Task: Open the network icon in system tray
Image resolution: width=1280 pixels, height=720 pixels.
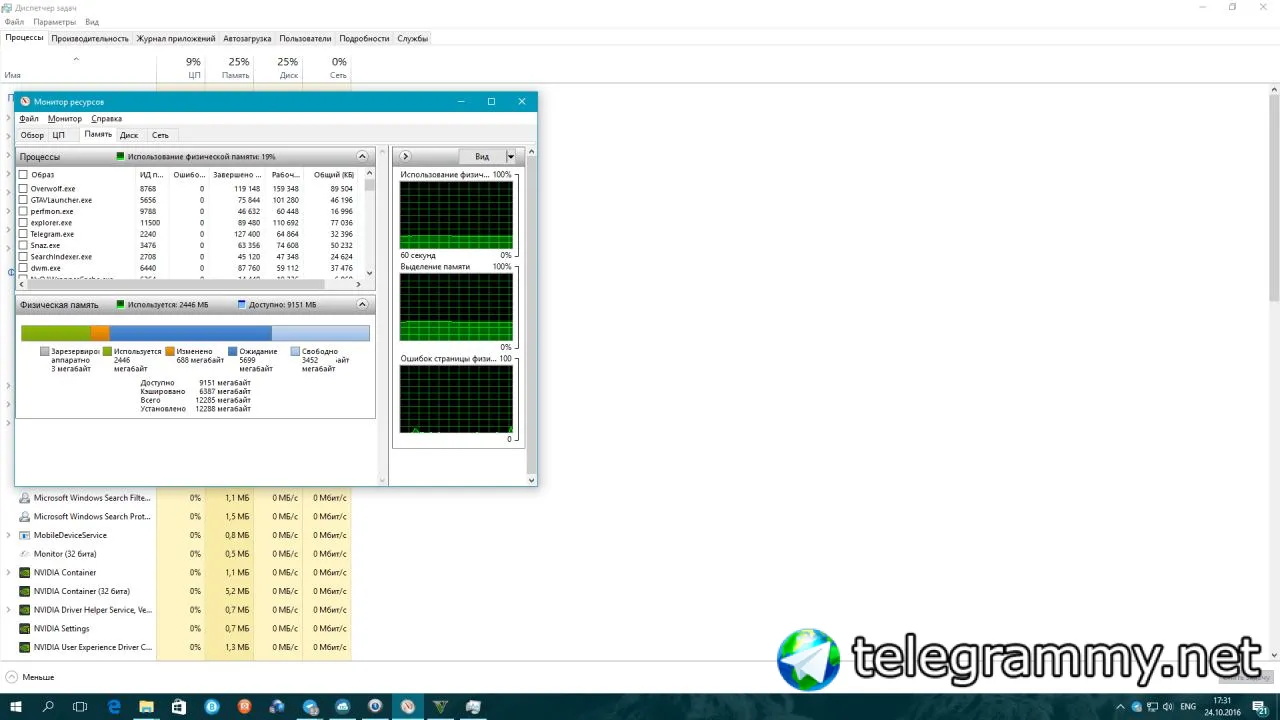Action: click(1154, 707)
